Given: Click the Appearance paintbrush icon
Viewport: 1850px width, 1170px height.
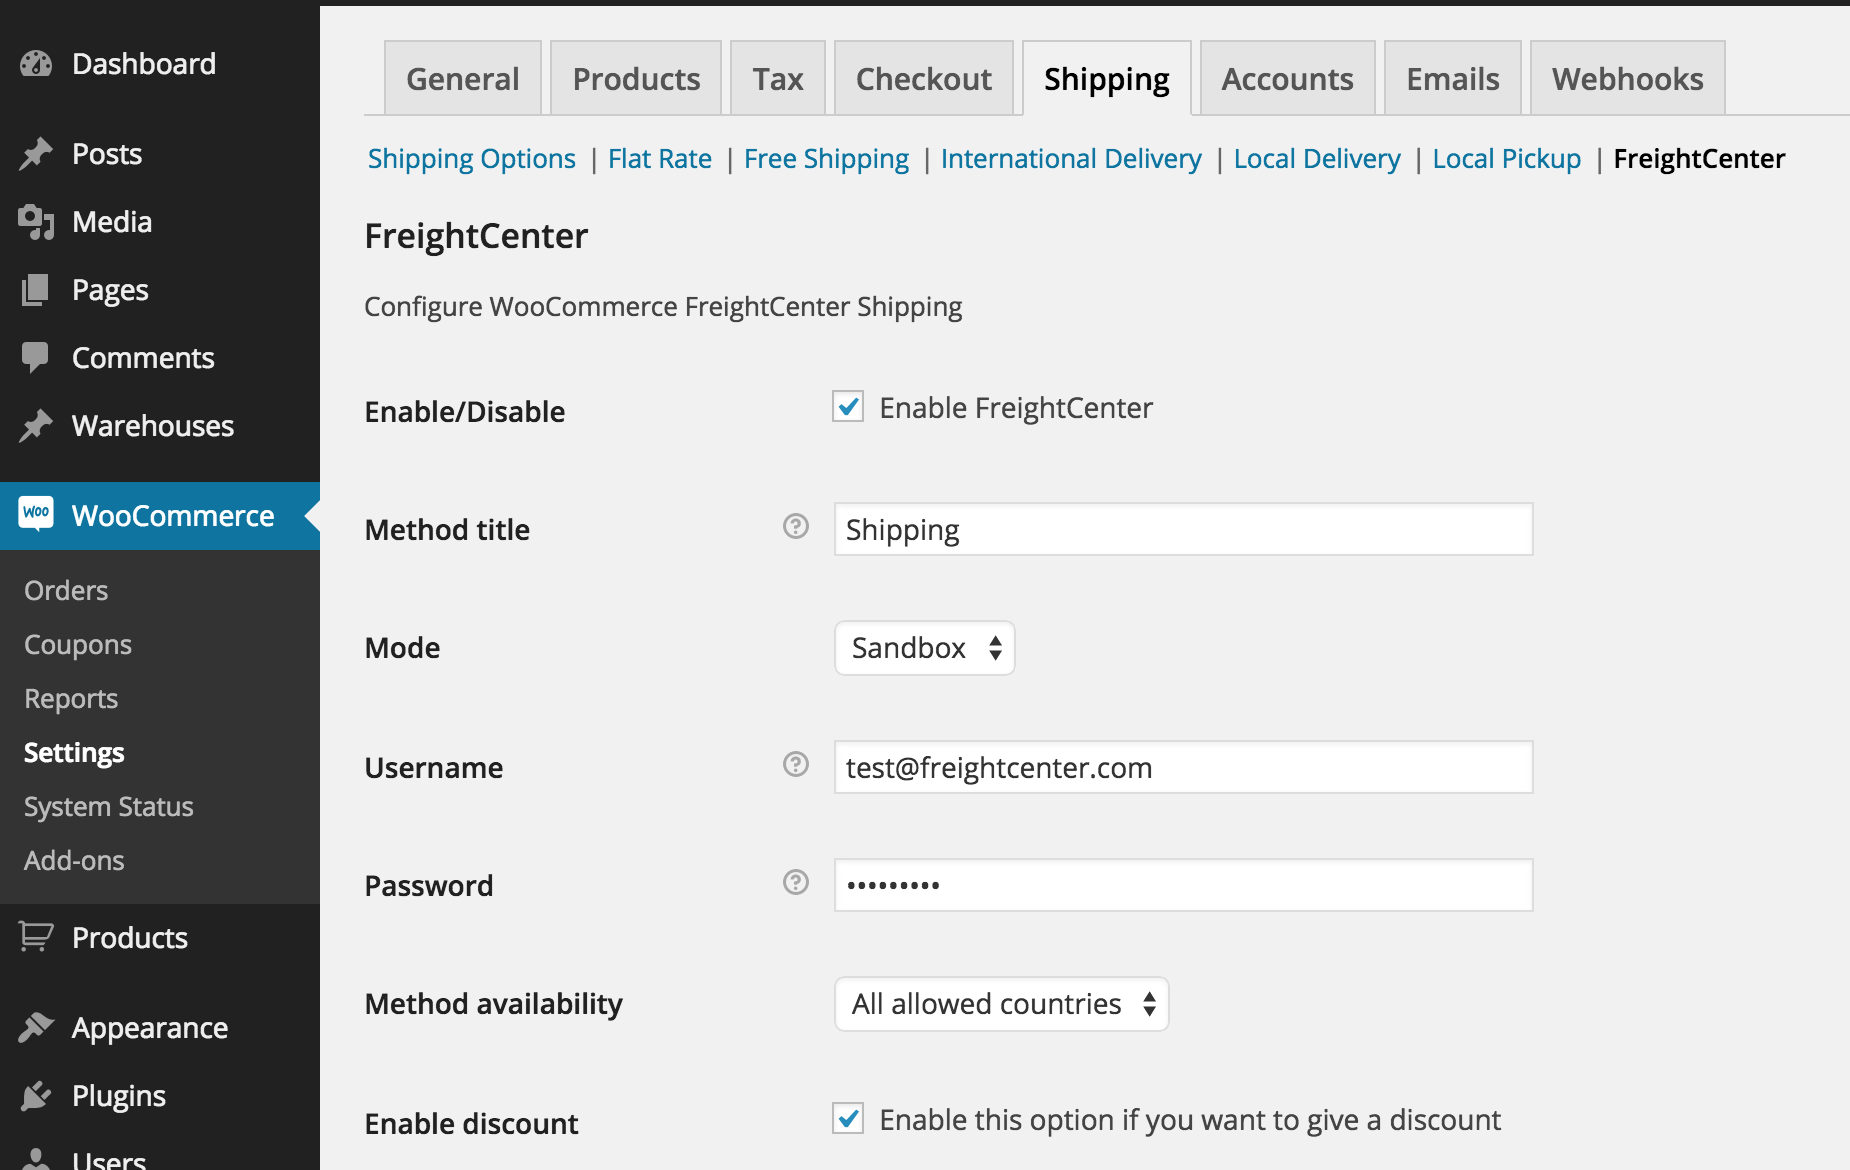Looking at the screenshot, I should [x=36, y=1027].
